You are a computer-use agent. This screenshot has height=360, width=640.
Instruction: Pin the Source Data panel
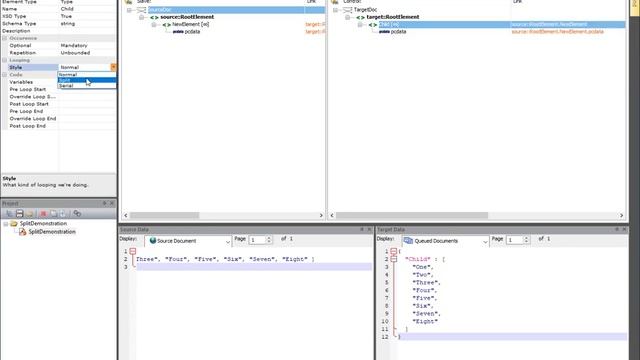point(362,229)
